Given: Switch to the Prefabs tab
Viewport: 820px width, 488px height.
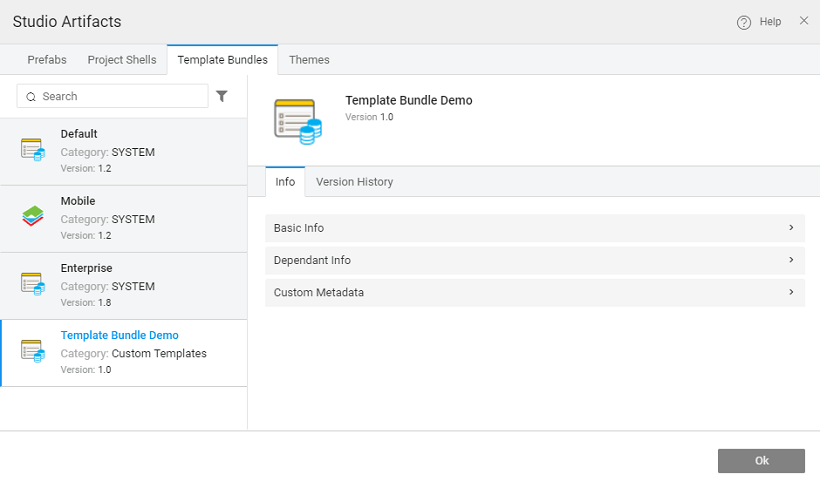Looking at the screenshot, I should (x=47, y=60).
